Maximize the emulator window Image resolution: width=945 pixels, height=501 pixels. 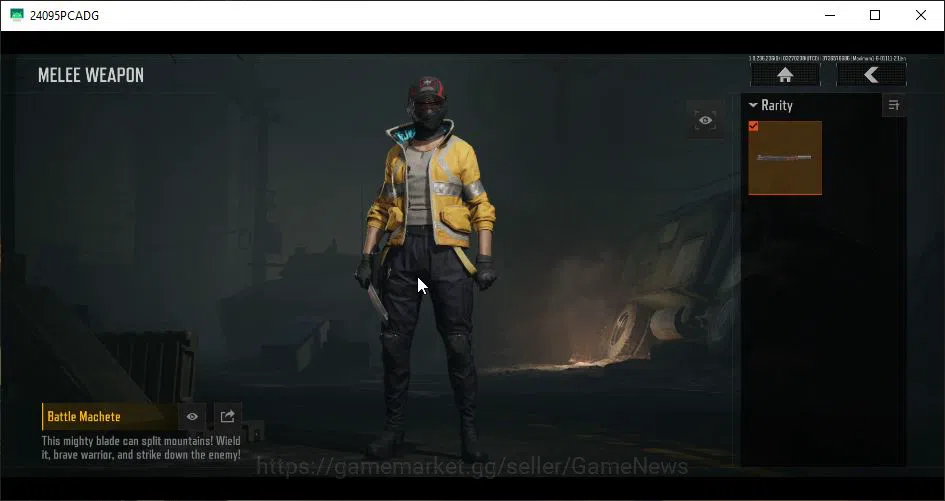tap(875, 15)
